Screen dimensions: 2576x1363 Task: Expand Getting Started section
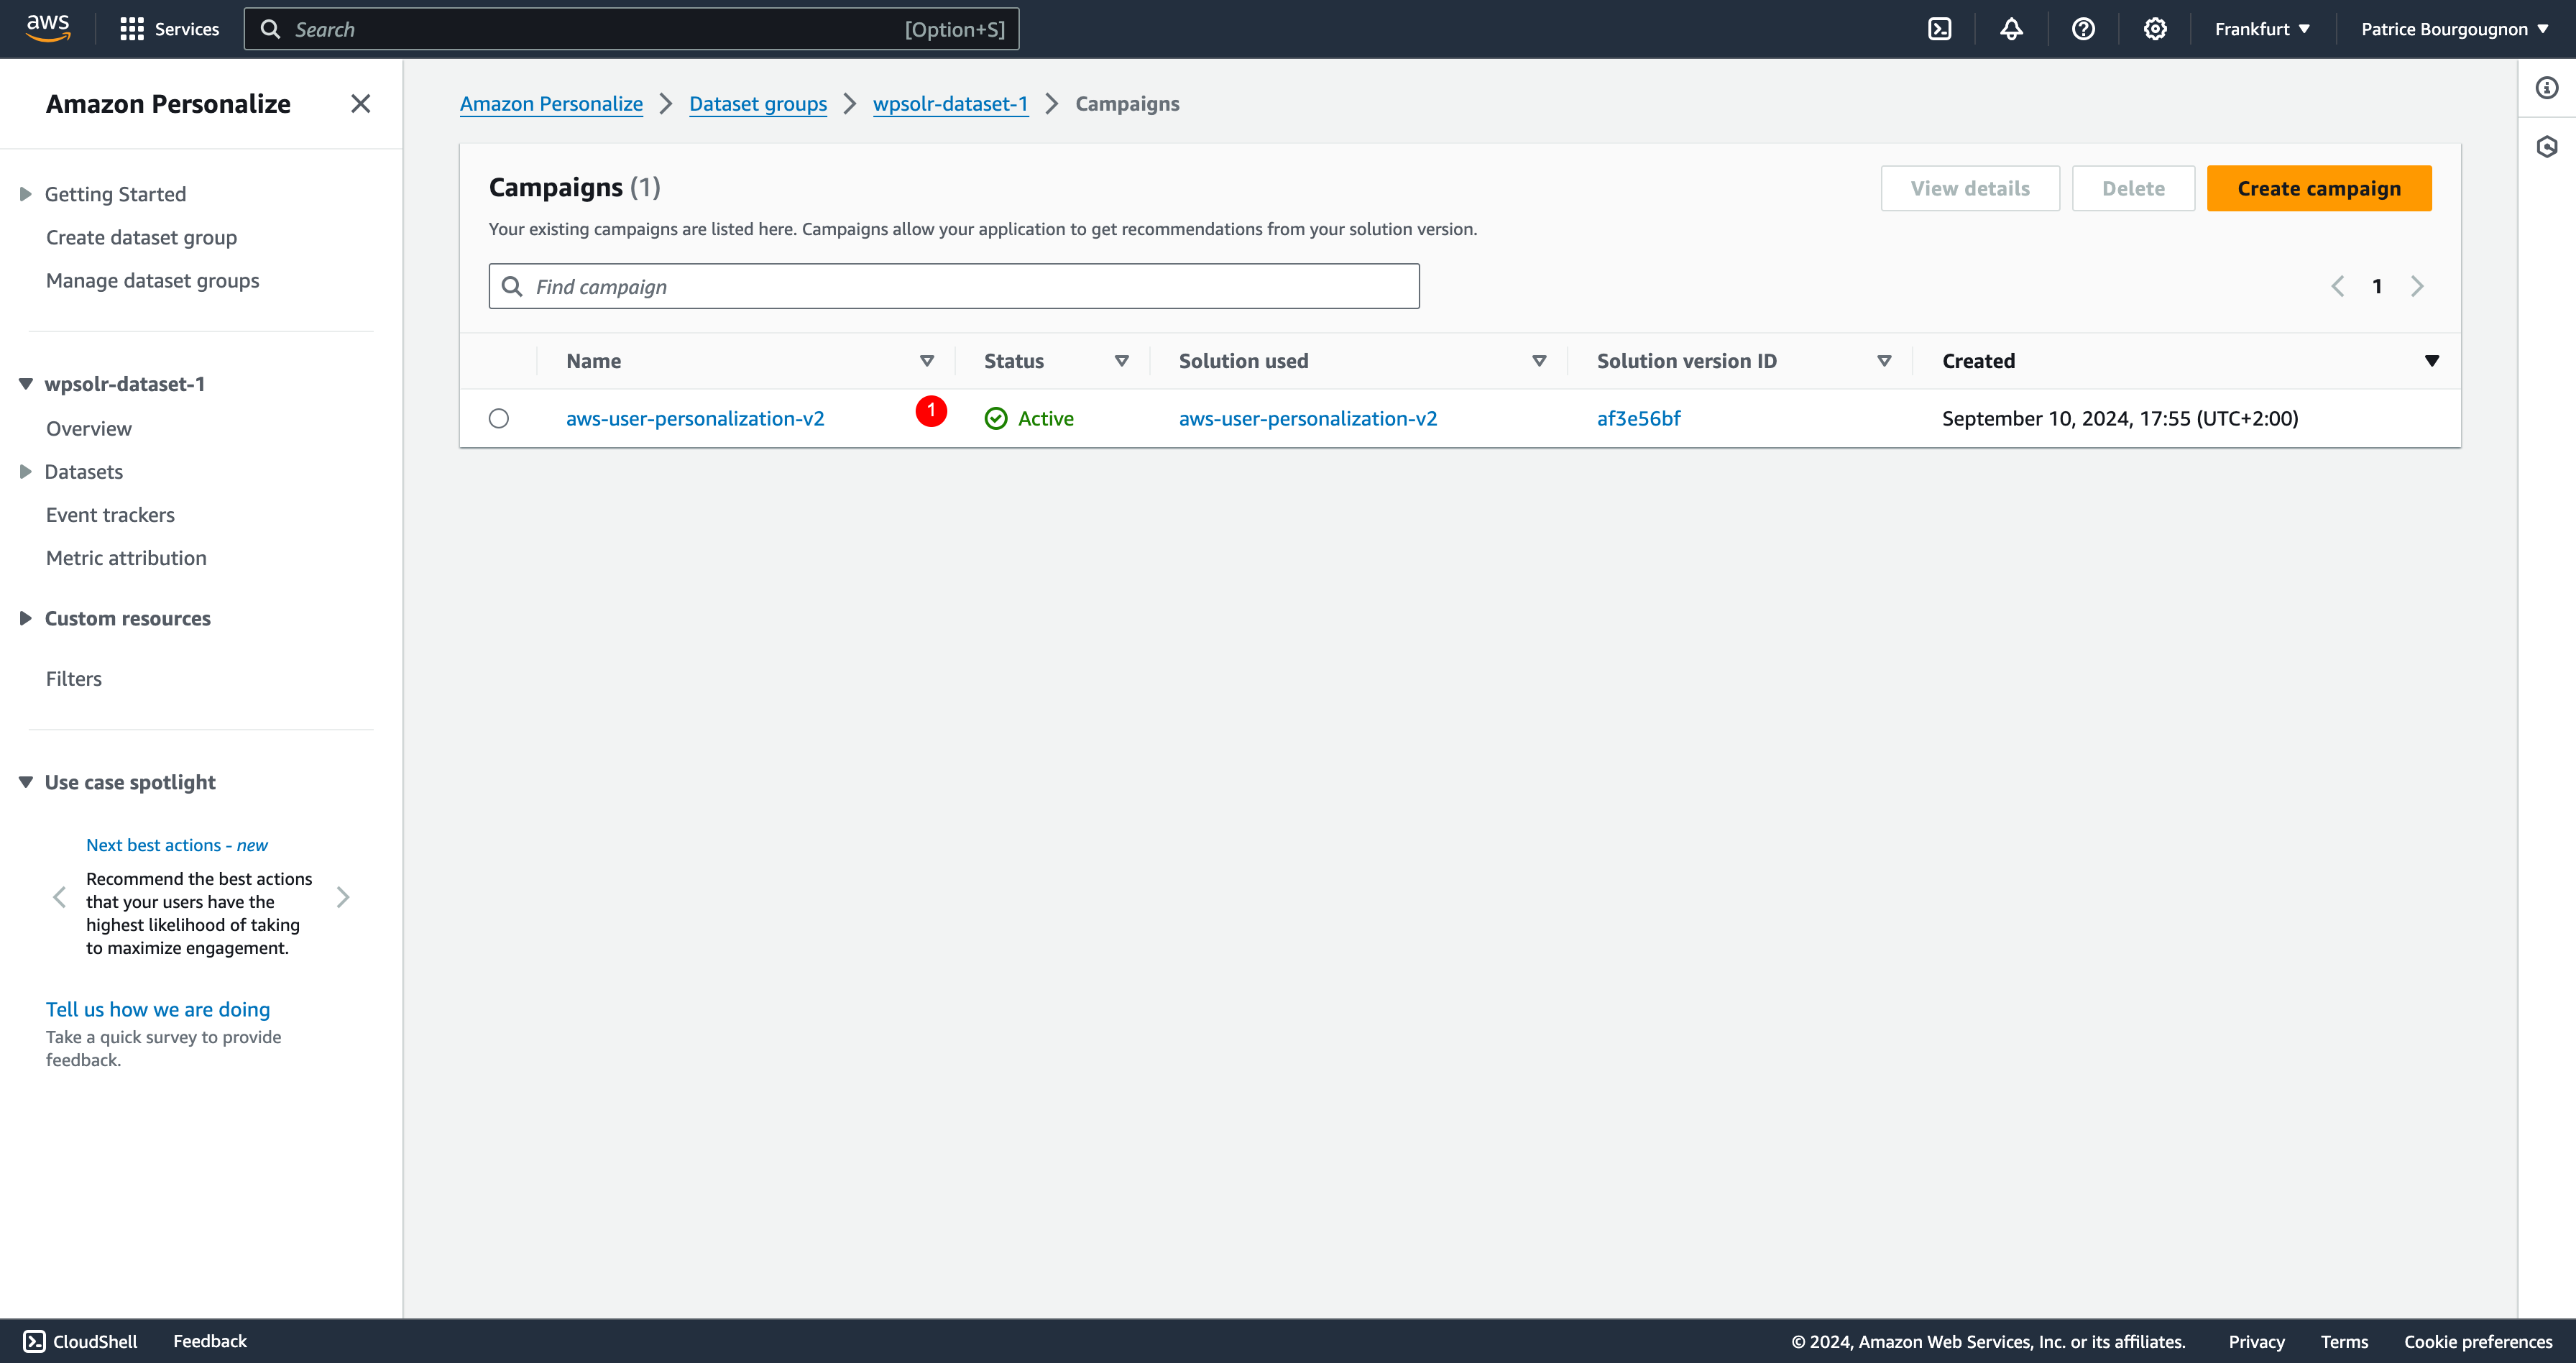click(26, 194)
